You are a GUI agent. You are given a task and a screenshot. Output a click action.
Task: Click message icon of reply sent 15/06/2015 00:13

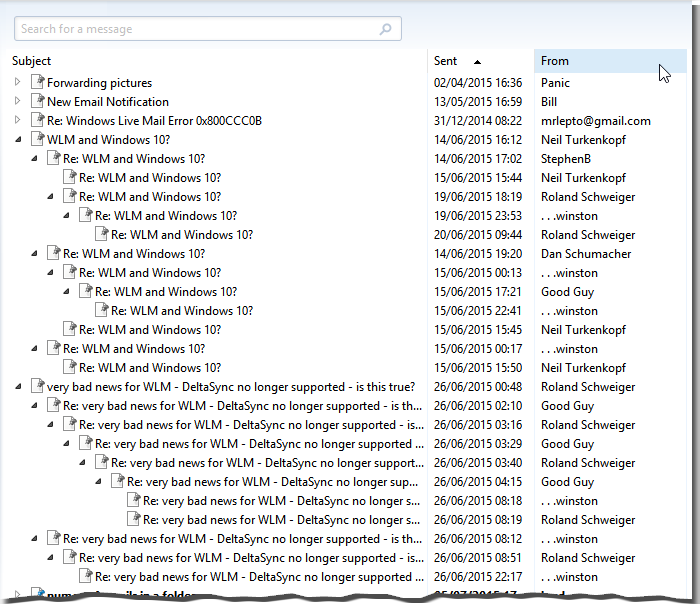point(70,272)
